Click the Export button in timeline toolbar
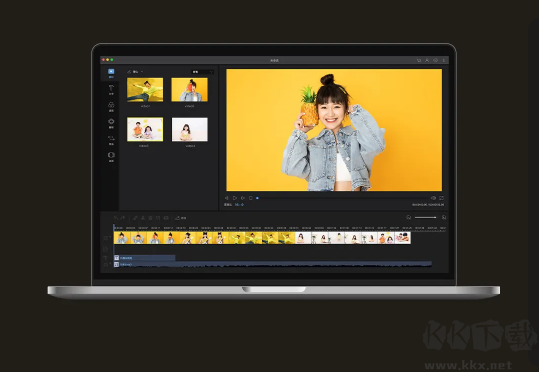The image size is (539, 372). point(181,218)
